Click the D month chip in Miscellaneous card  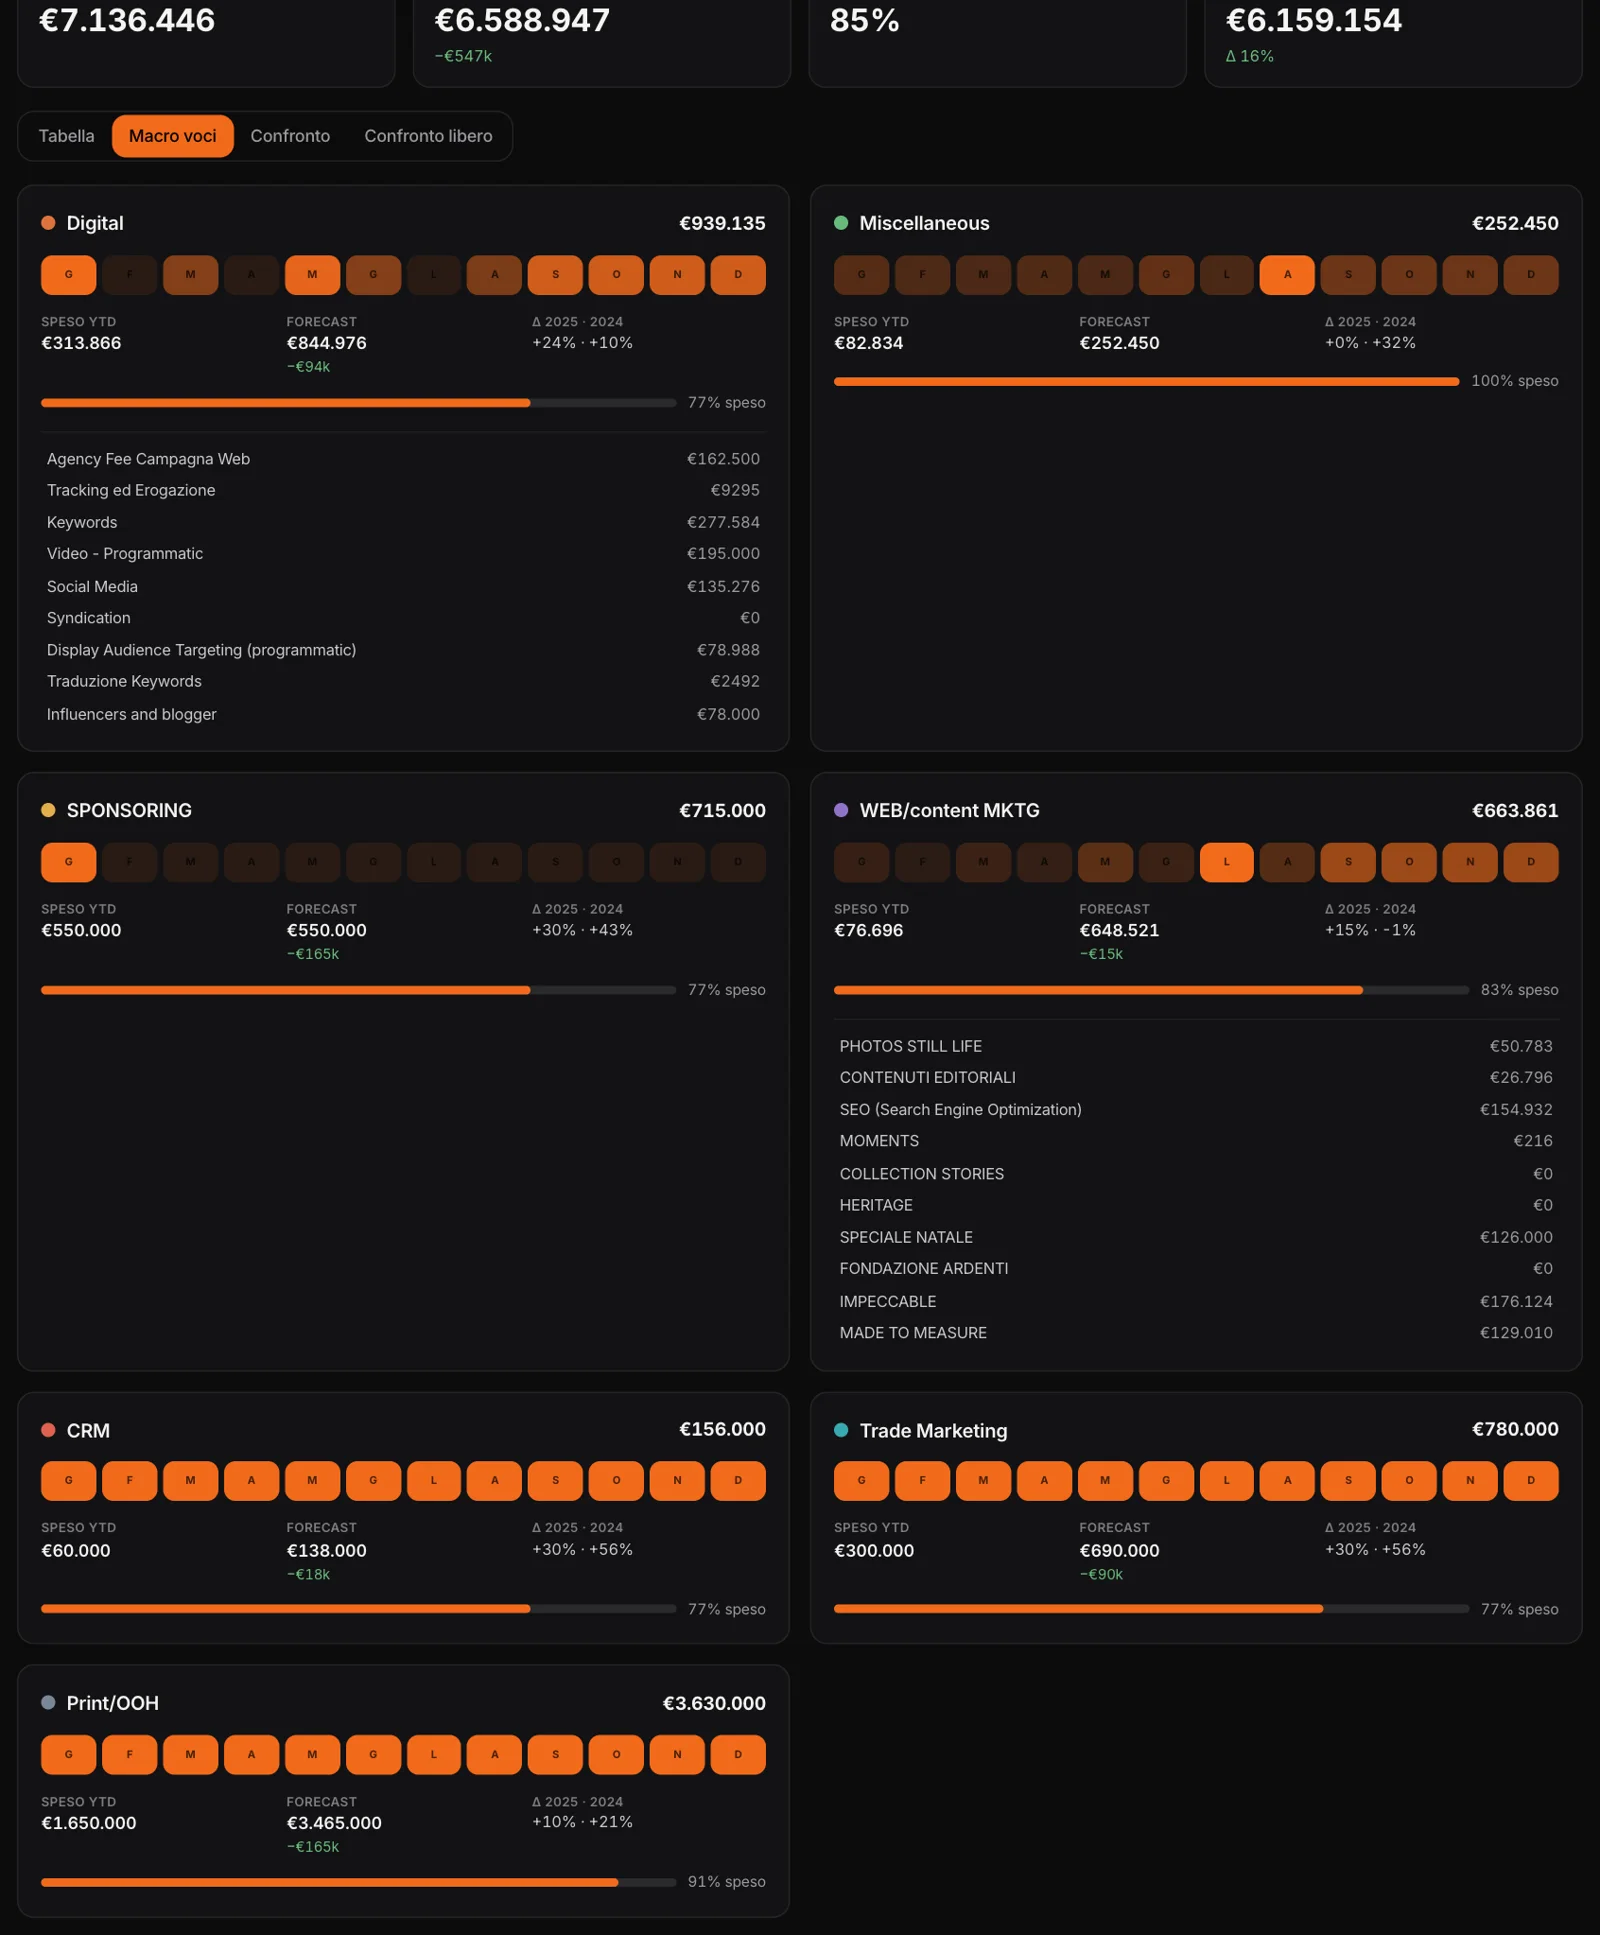coord(1530,275)
